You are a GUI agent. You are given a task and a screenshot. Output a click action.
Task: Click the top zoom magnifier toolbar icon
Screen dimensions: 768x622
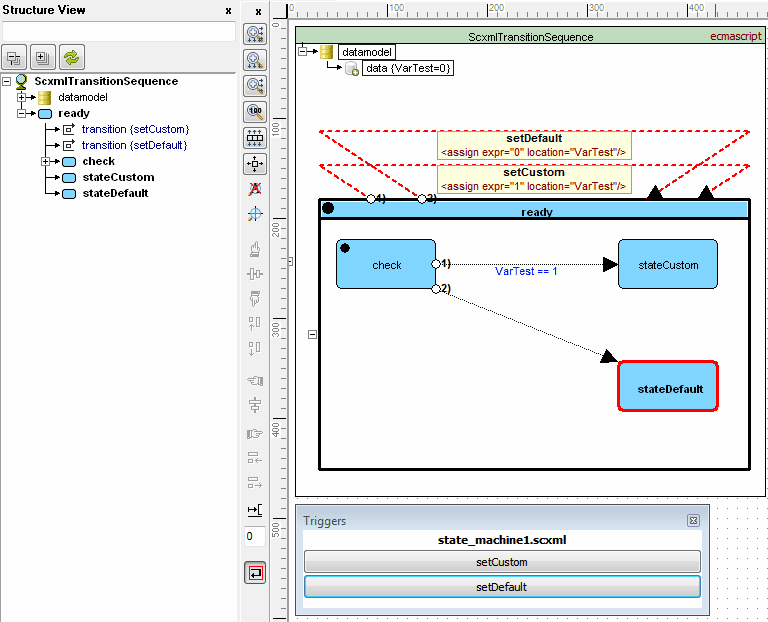(255, 34)
